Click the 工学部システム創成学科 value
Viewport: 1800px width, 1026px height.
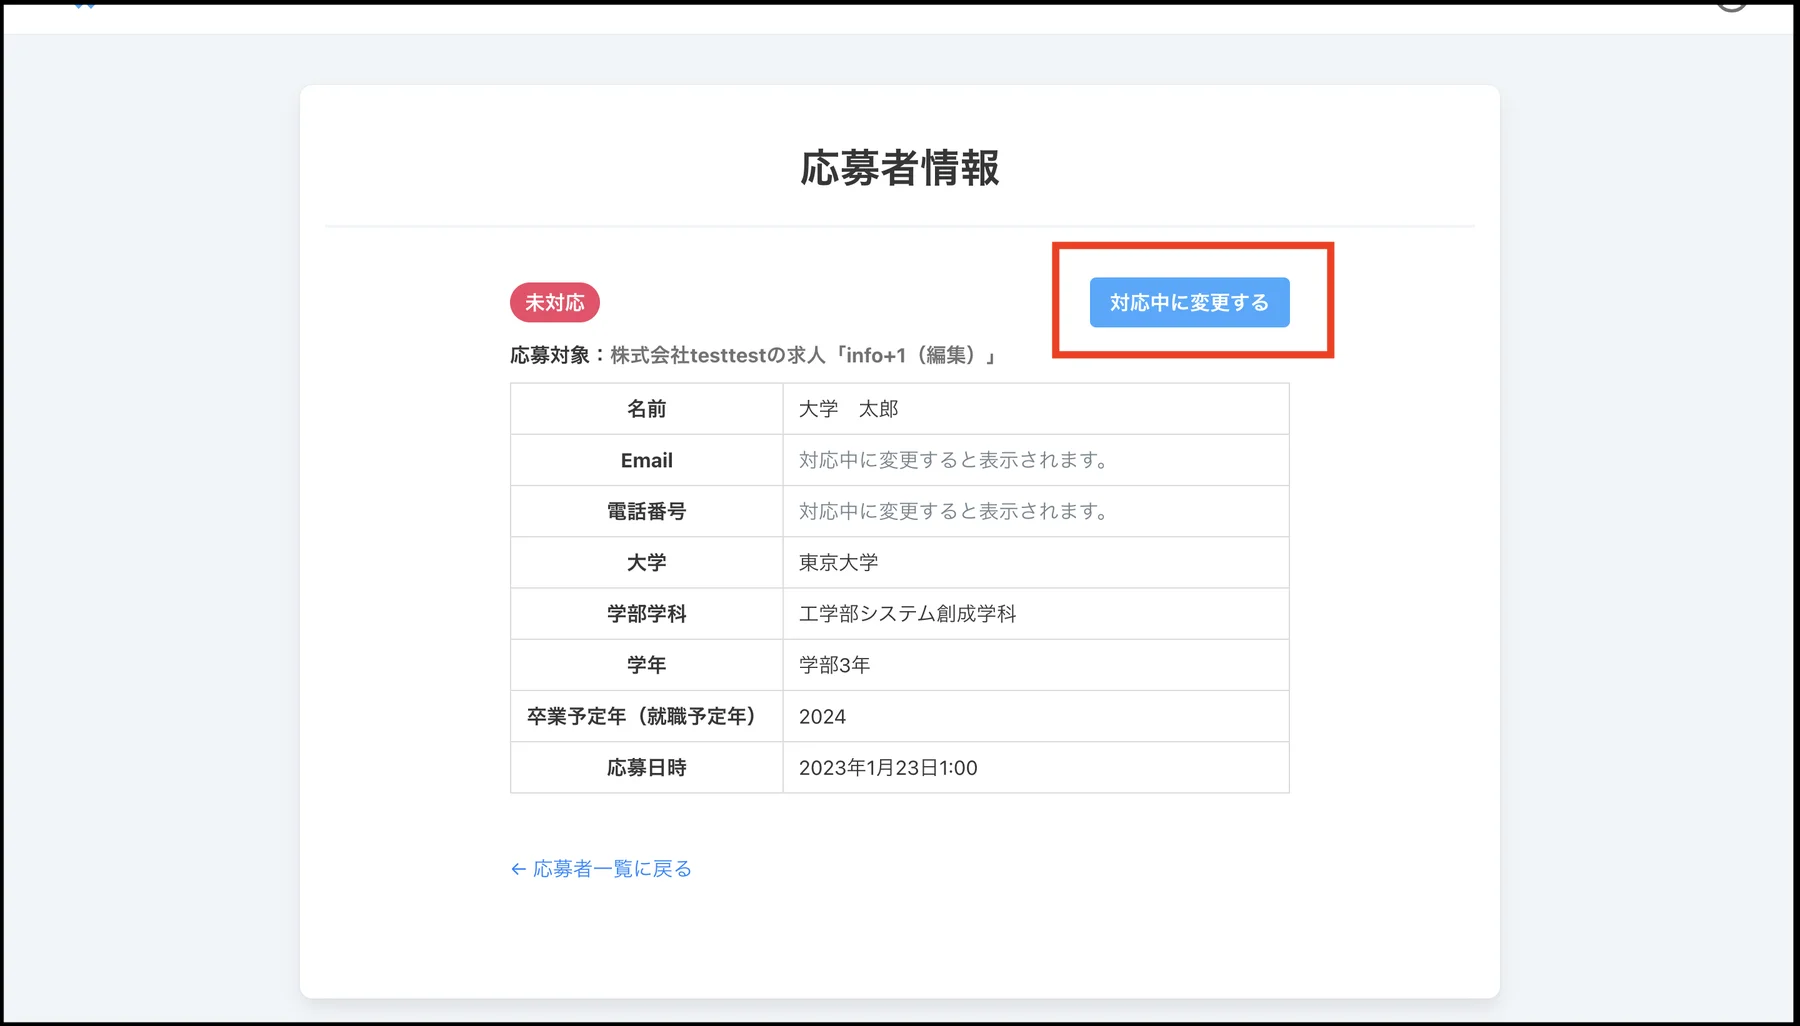pos(907,614)
